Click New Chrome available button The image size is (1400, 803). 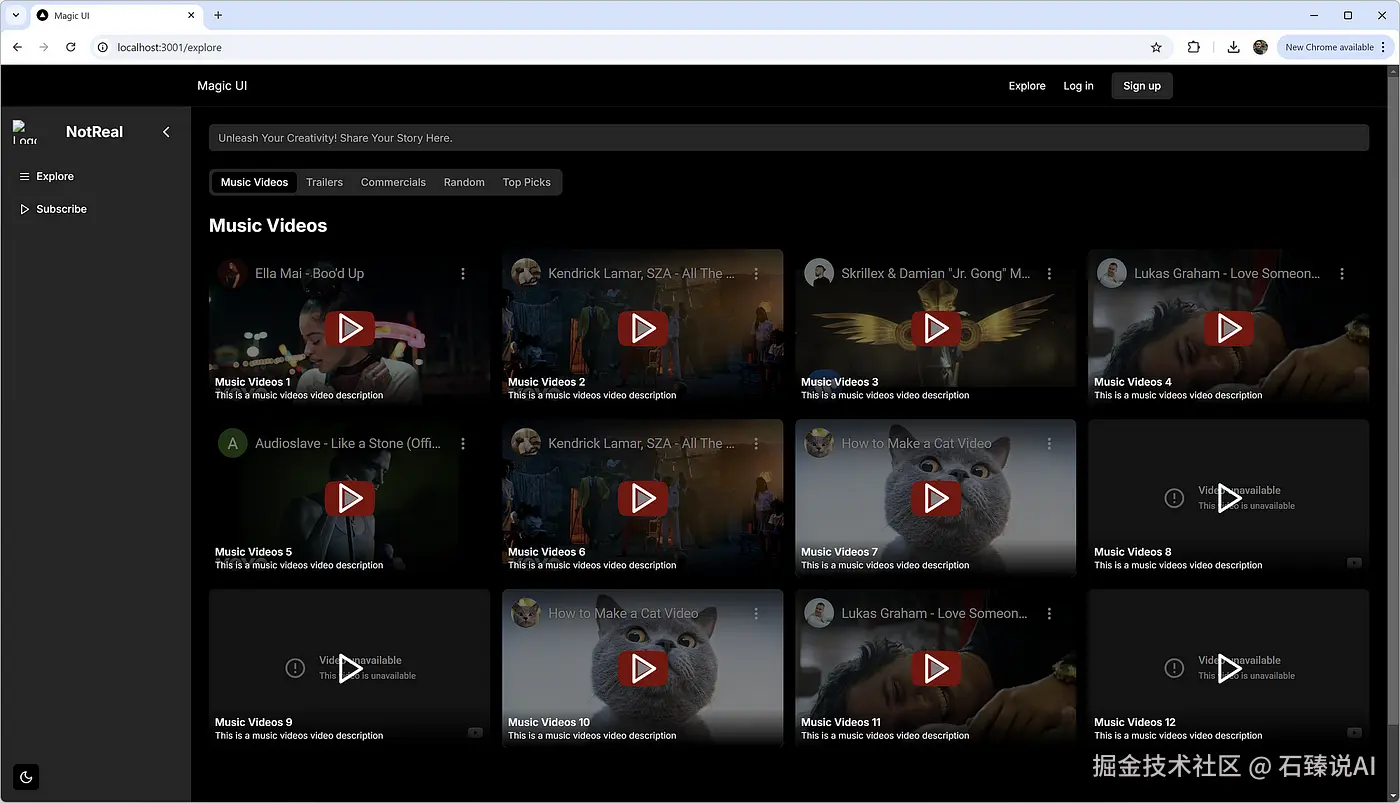(x=1335, y=47)
